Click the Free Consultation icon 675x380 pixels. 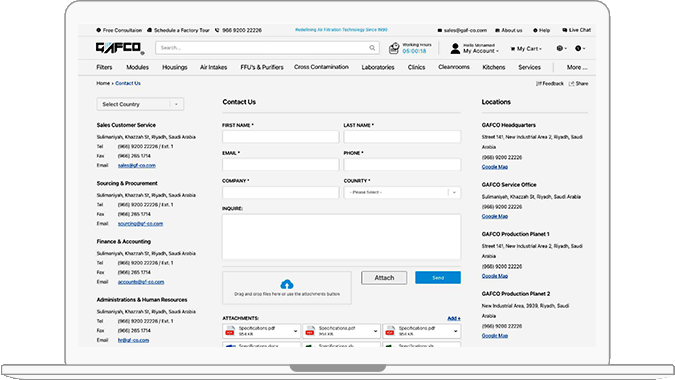click(99, 30)
